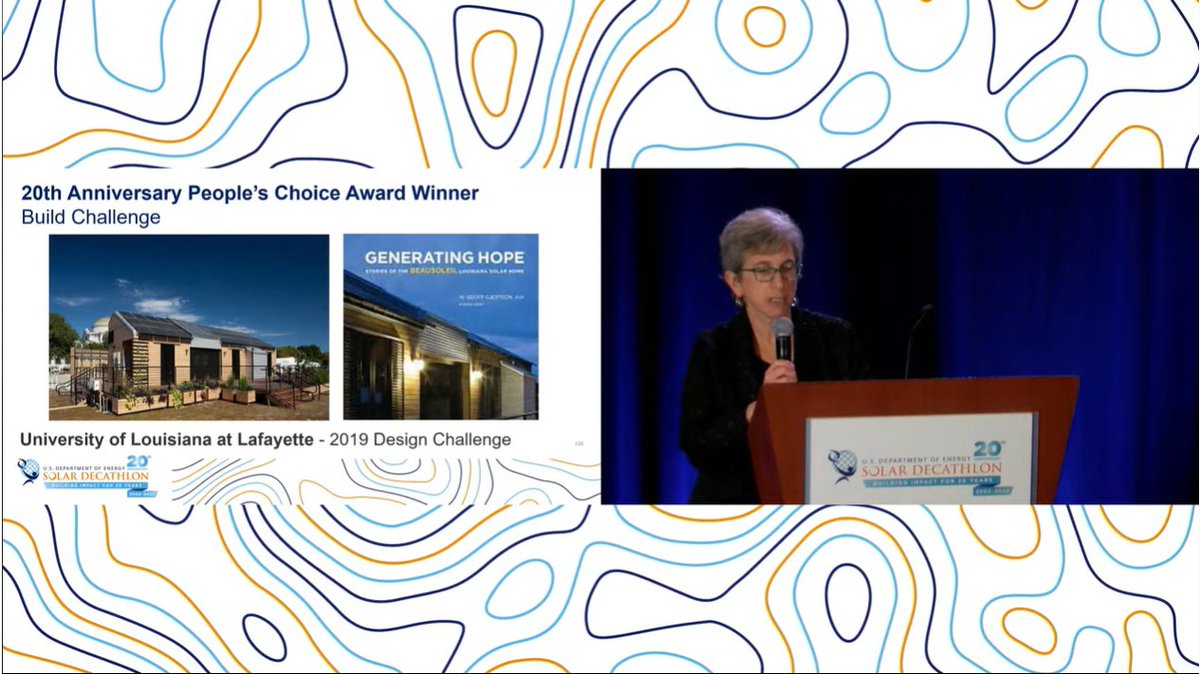Screen dimensions: 1200x674
Task: Click the '20th Anniversary People's Choice Award Winner' title
Action: pos(250,193)
